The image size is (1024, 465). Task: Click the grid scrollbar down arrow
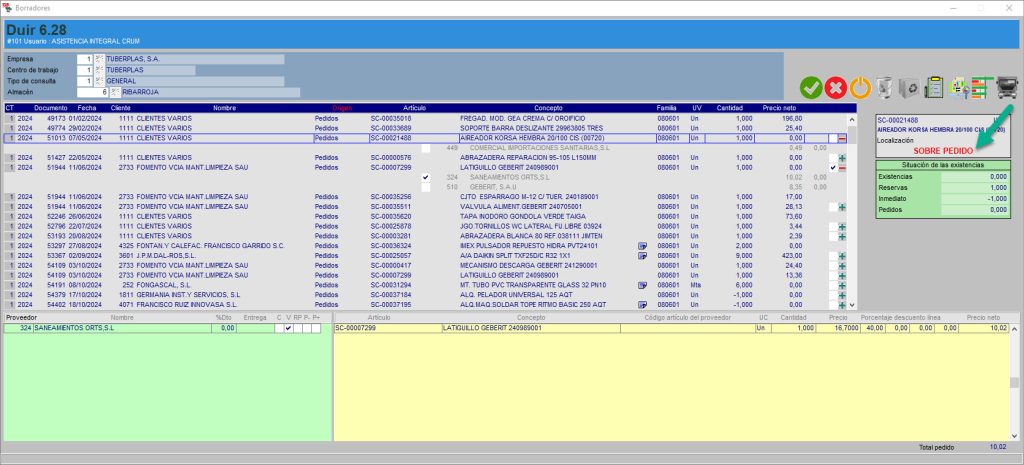[x=851, y=303]
